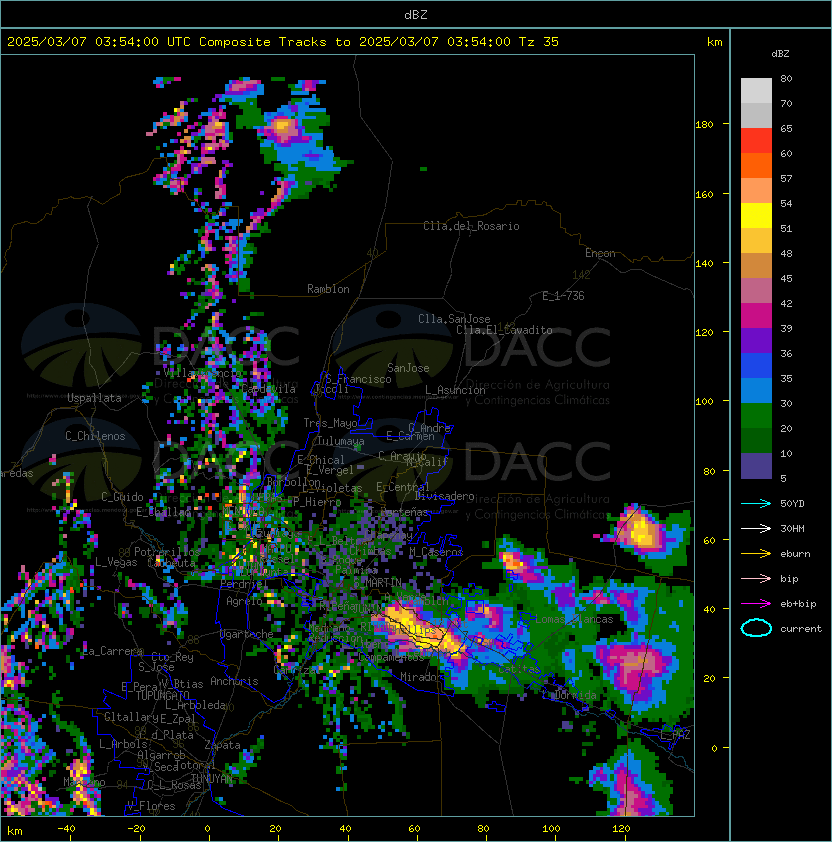The image size is (832, 842).
Task: Click the Mirador place label
Action: coord(421,677)
